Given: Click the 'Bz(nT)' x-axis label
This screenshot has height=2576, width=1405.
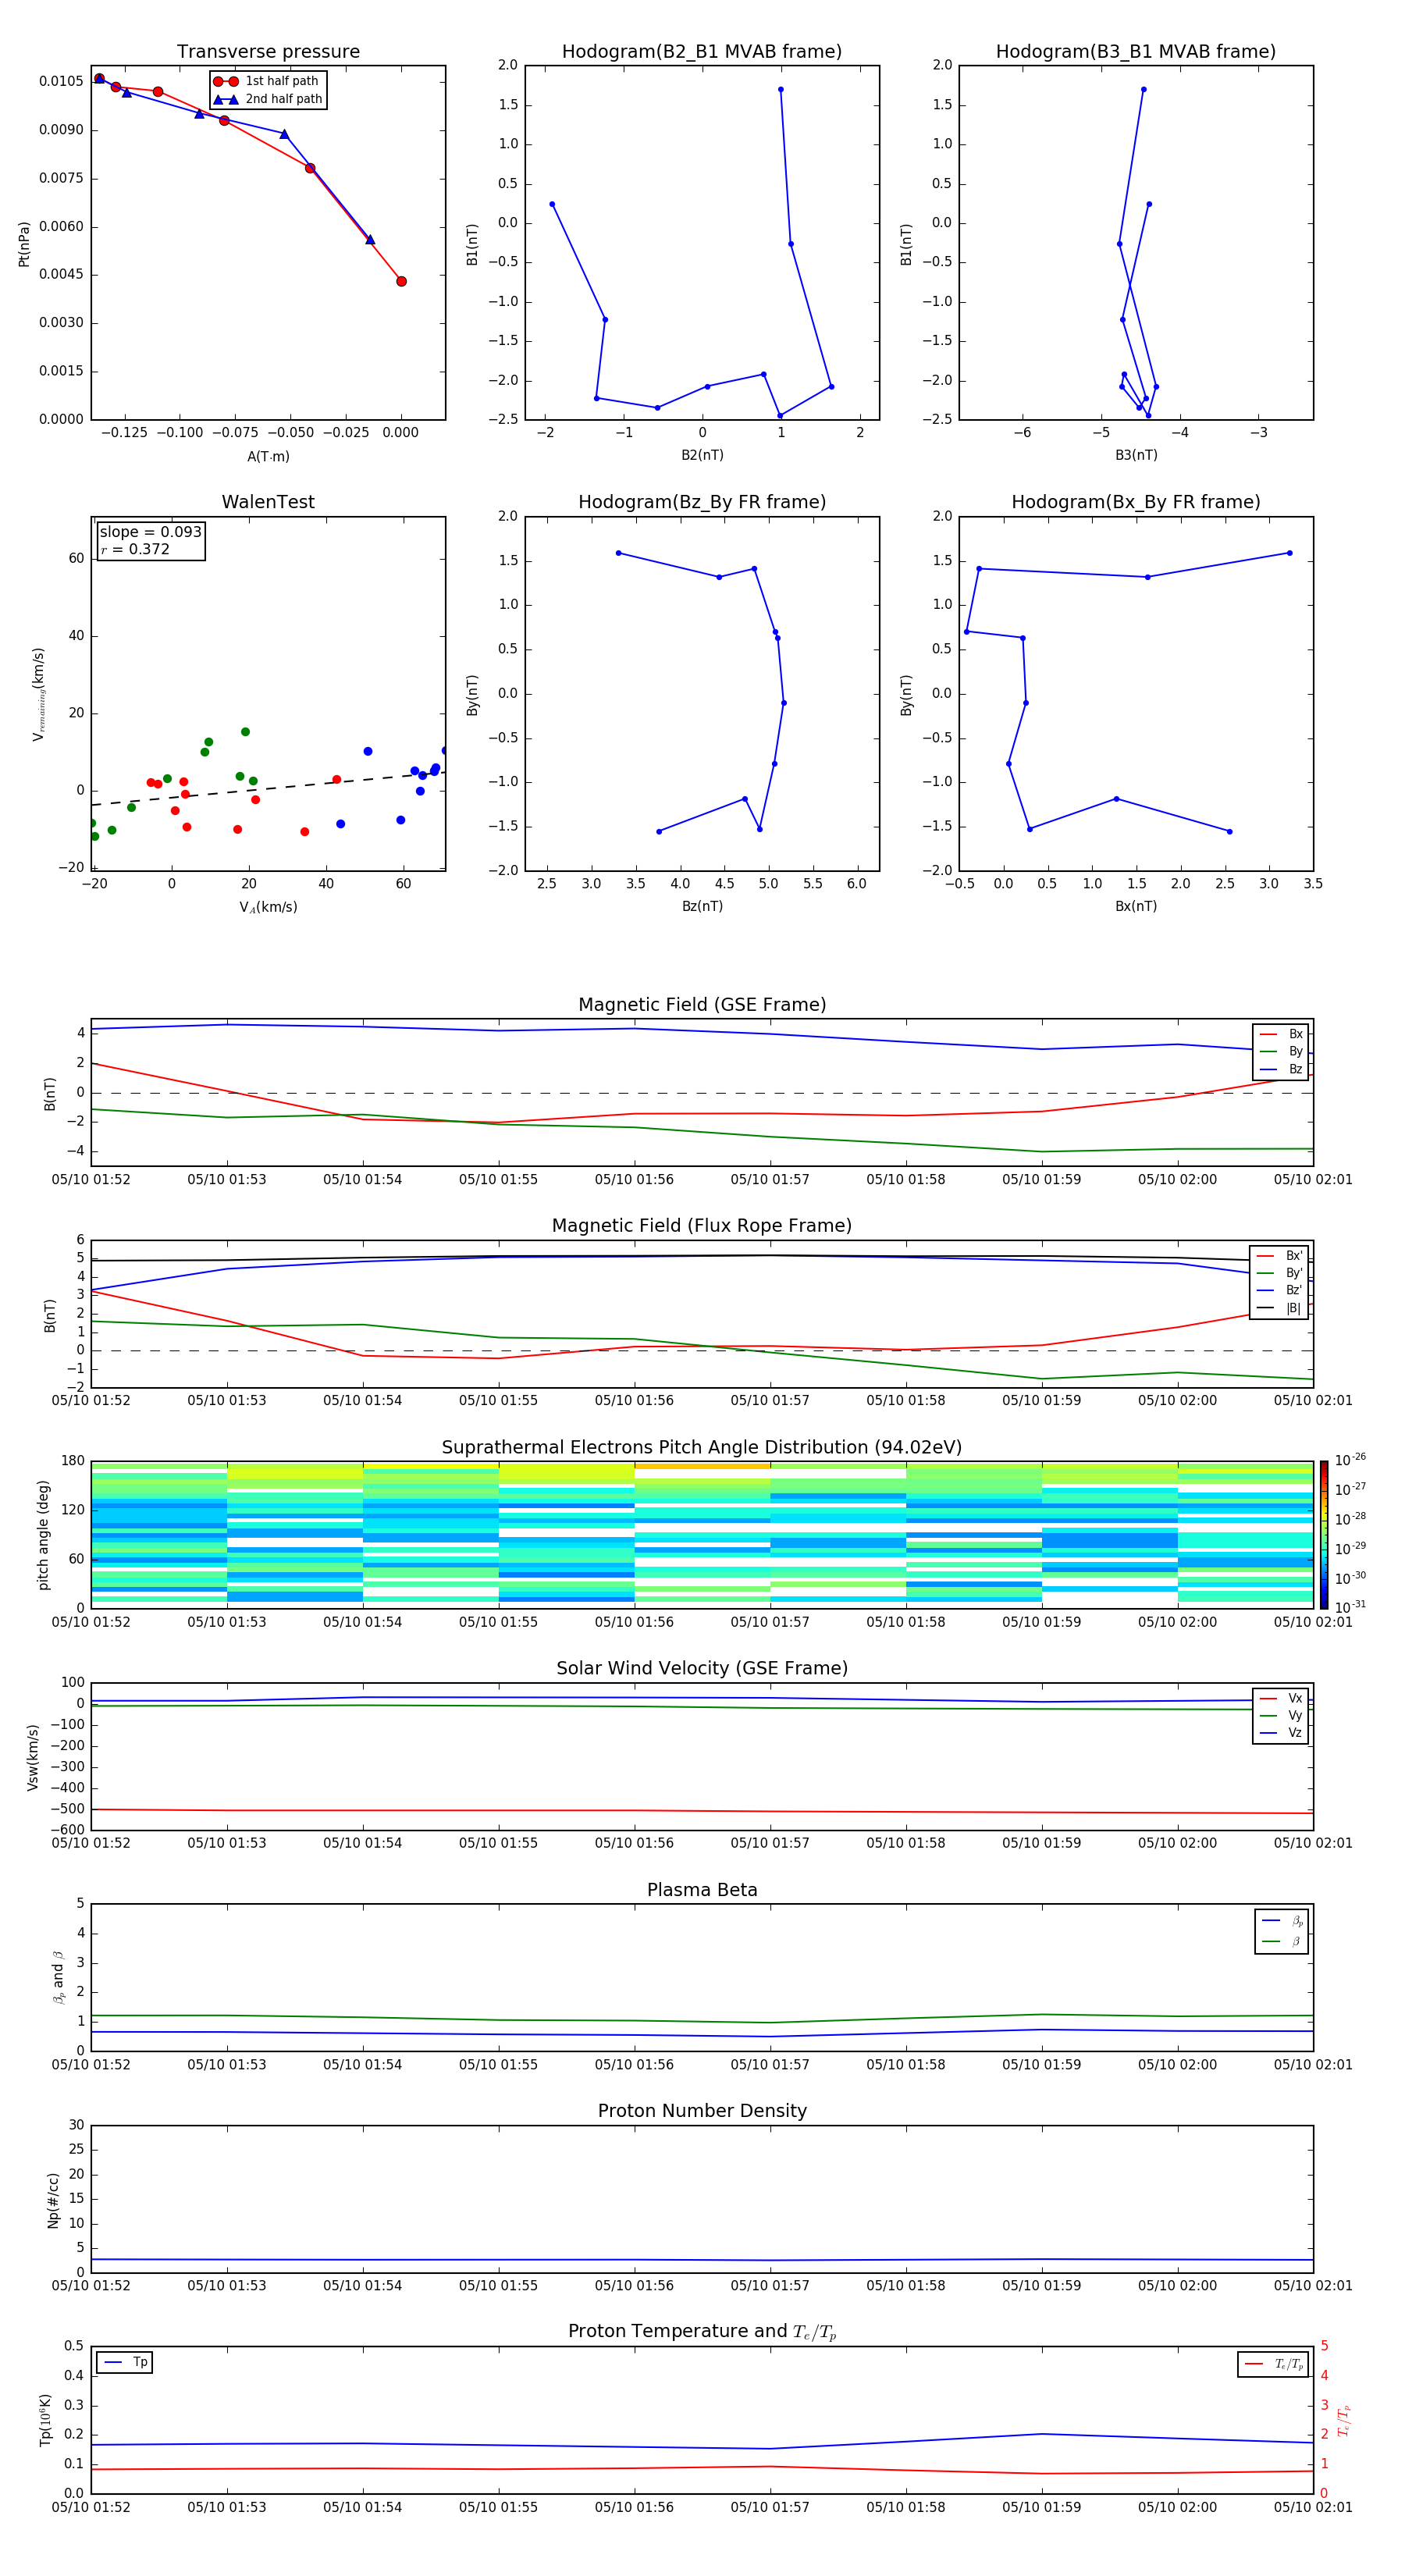Looking at the screenshot, I should (702, 907).
